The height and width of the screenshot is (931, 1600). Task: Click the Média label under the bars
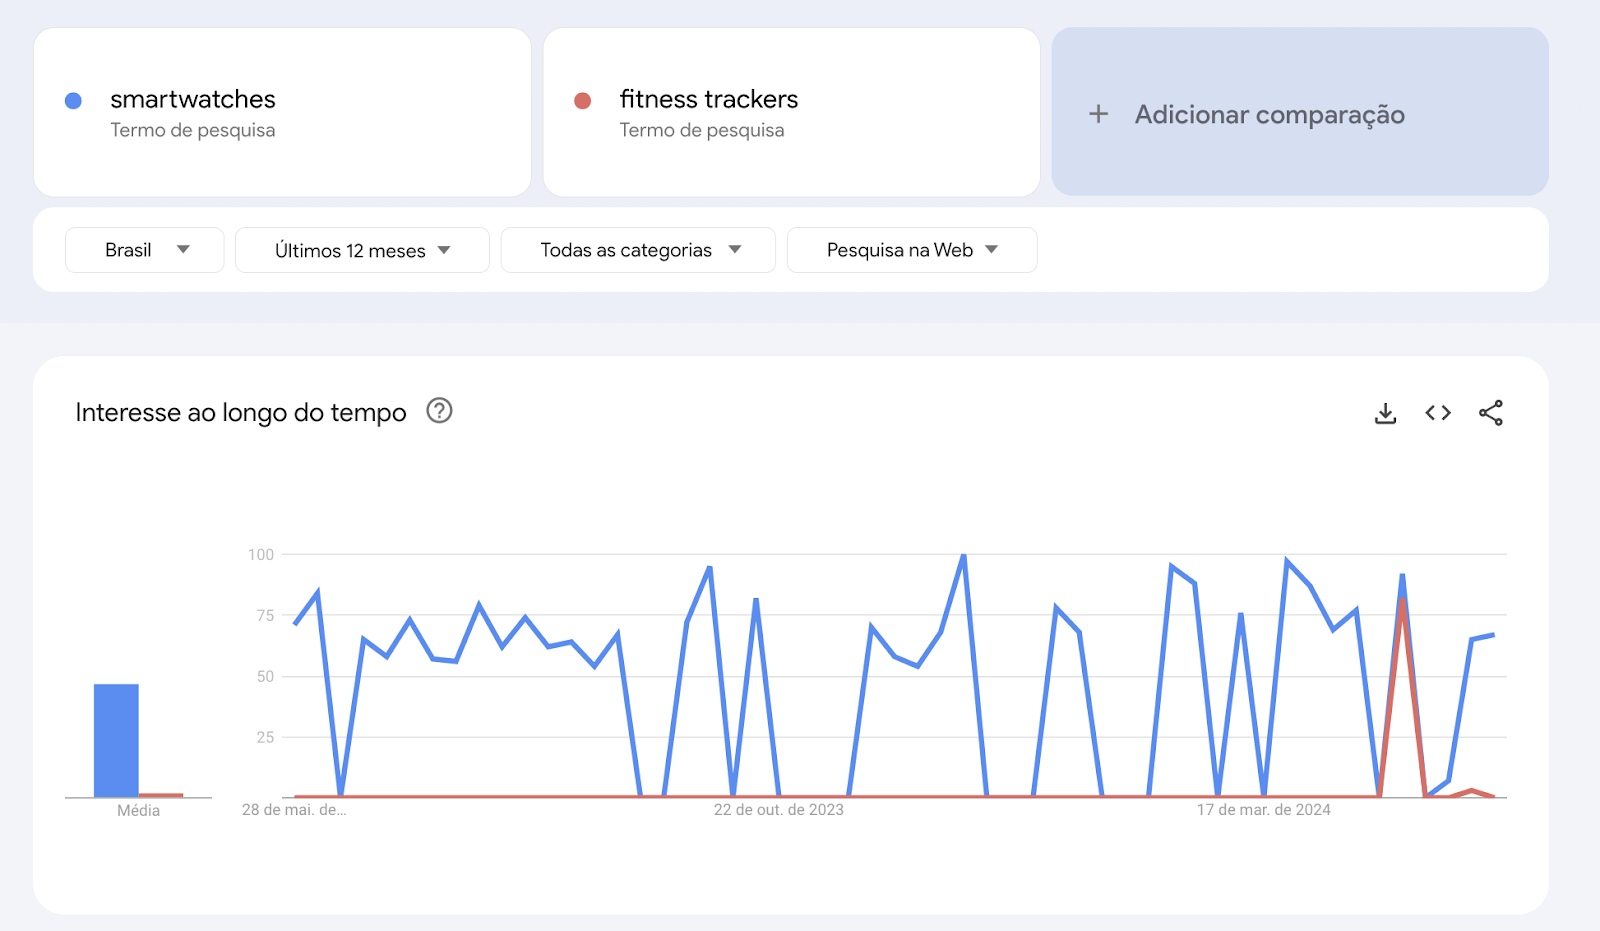[x=138, y=811]
